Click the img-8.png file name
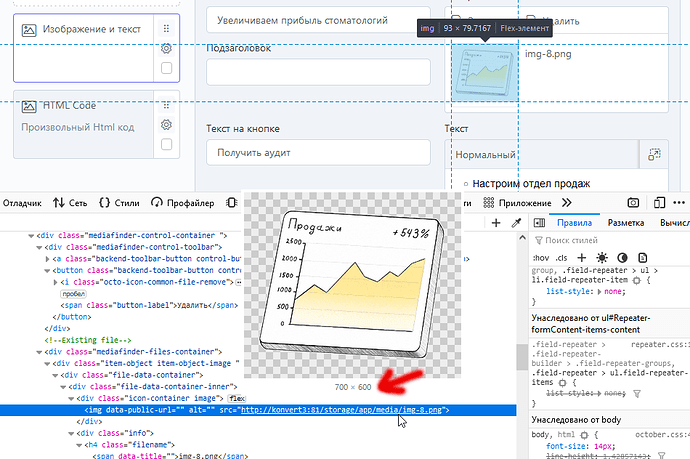 pyautogui.click(x=548, y=54)
